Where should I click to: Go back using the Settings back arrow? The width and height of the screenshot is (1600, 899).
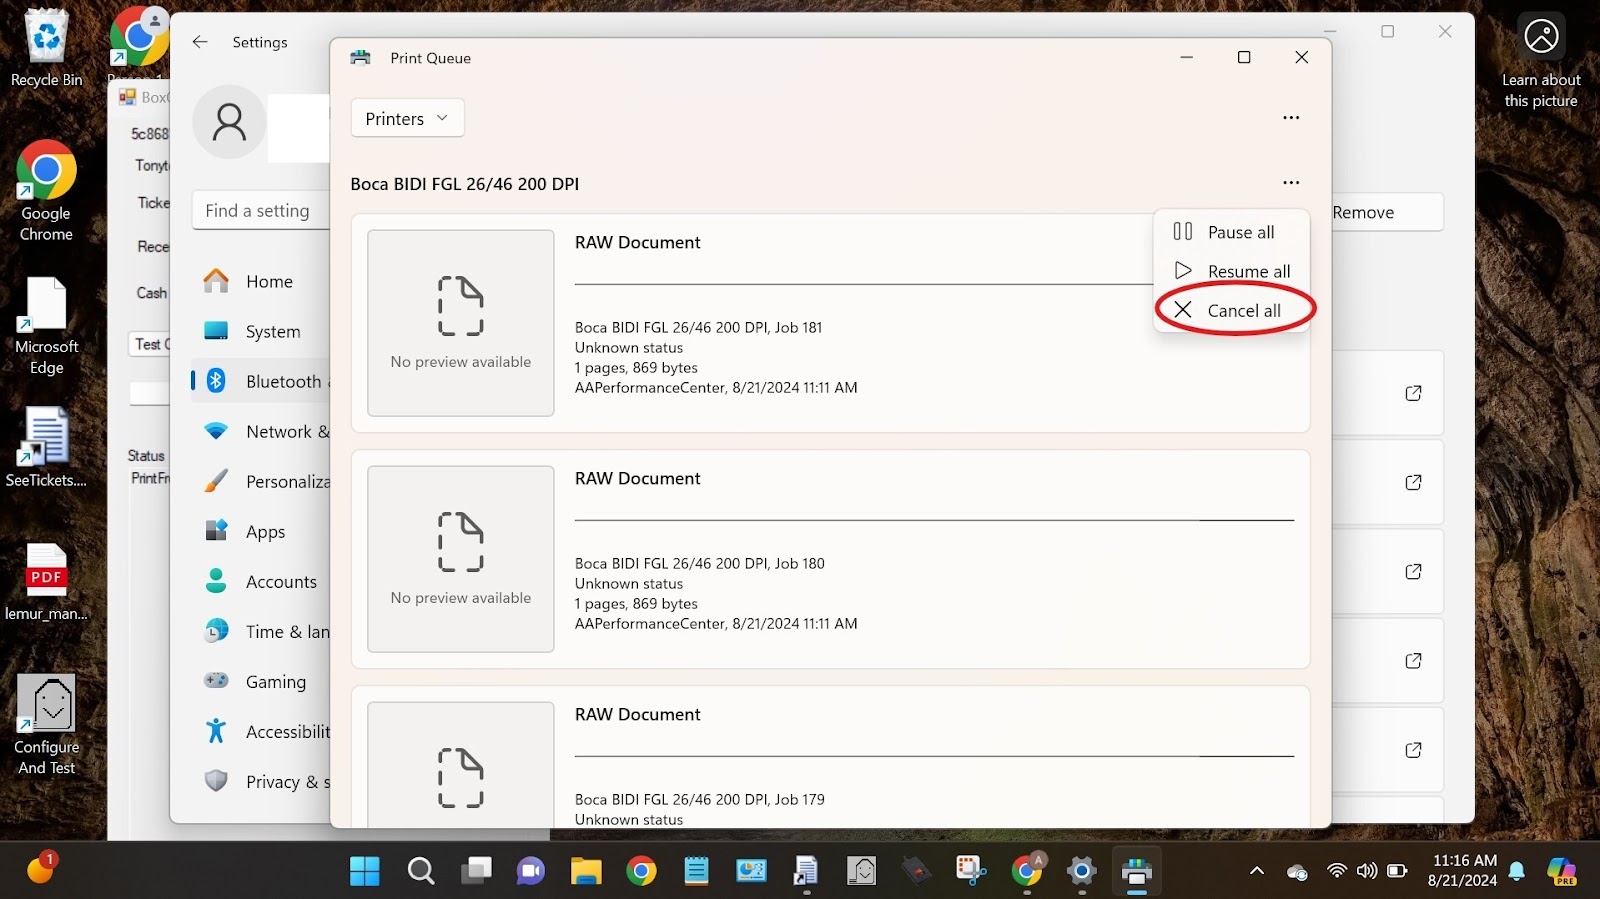click(x=200, y=42)
